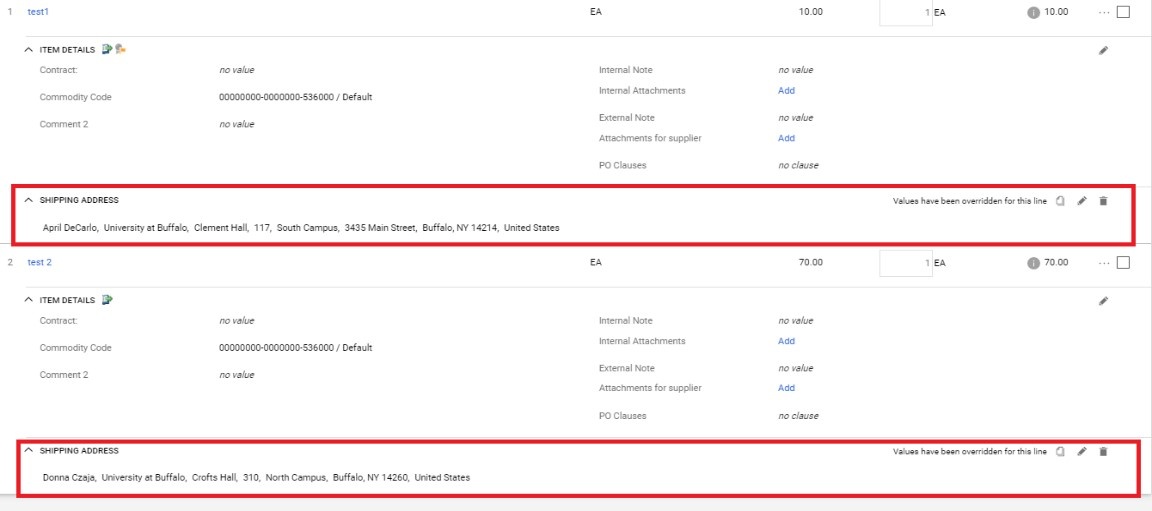
Task: Delete the Donna Czaja shipping address override
Action: pyautogui.click(x=1103, y=451)
